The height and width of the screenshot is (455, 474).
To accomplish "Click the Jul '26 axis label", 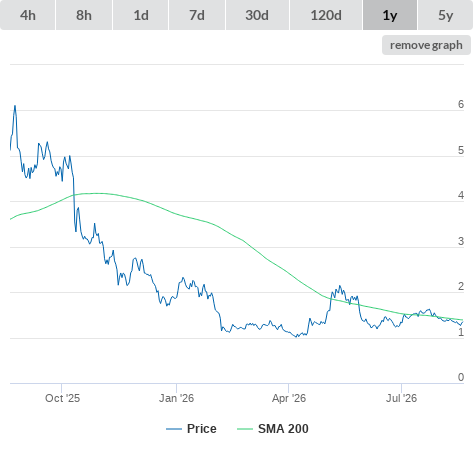I will tap(401, 398).
